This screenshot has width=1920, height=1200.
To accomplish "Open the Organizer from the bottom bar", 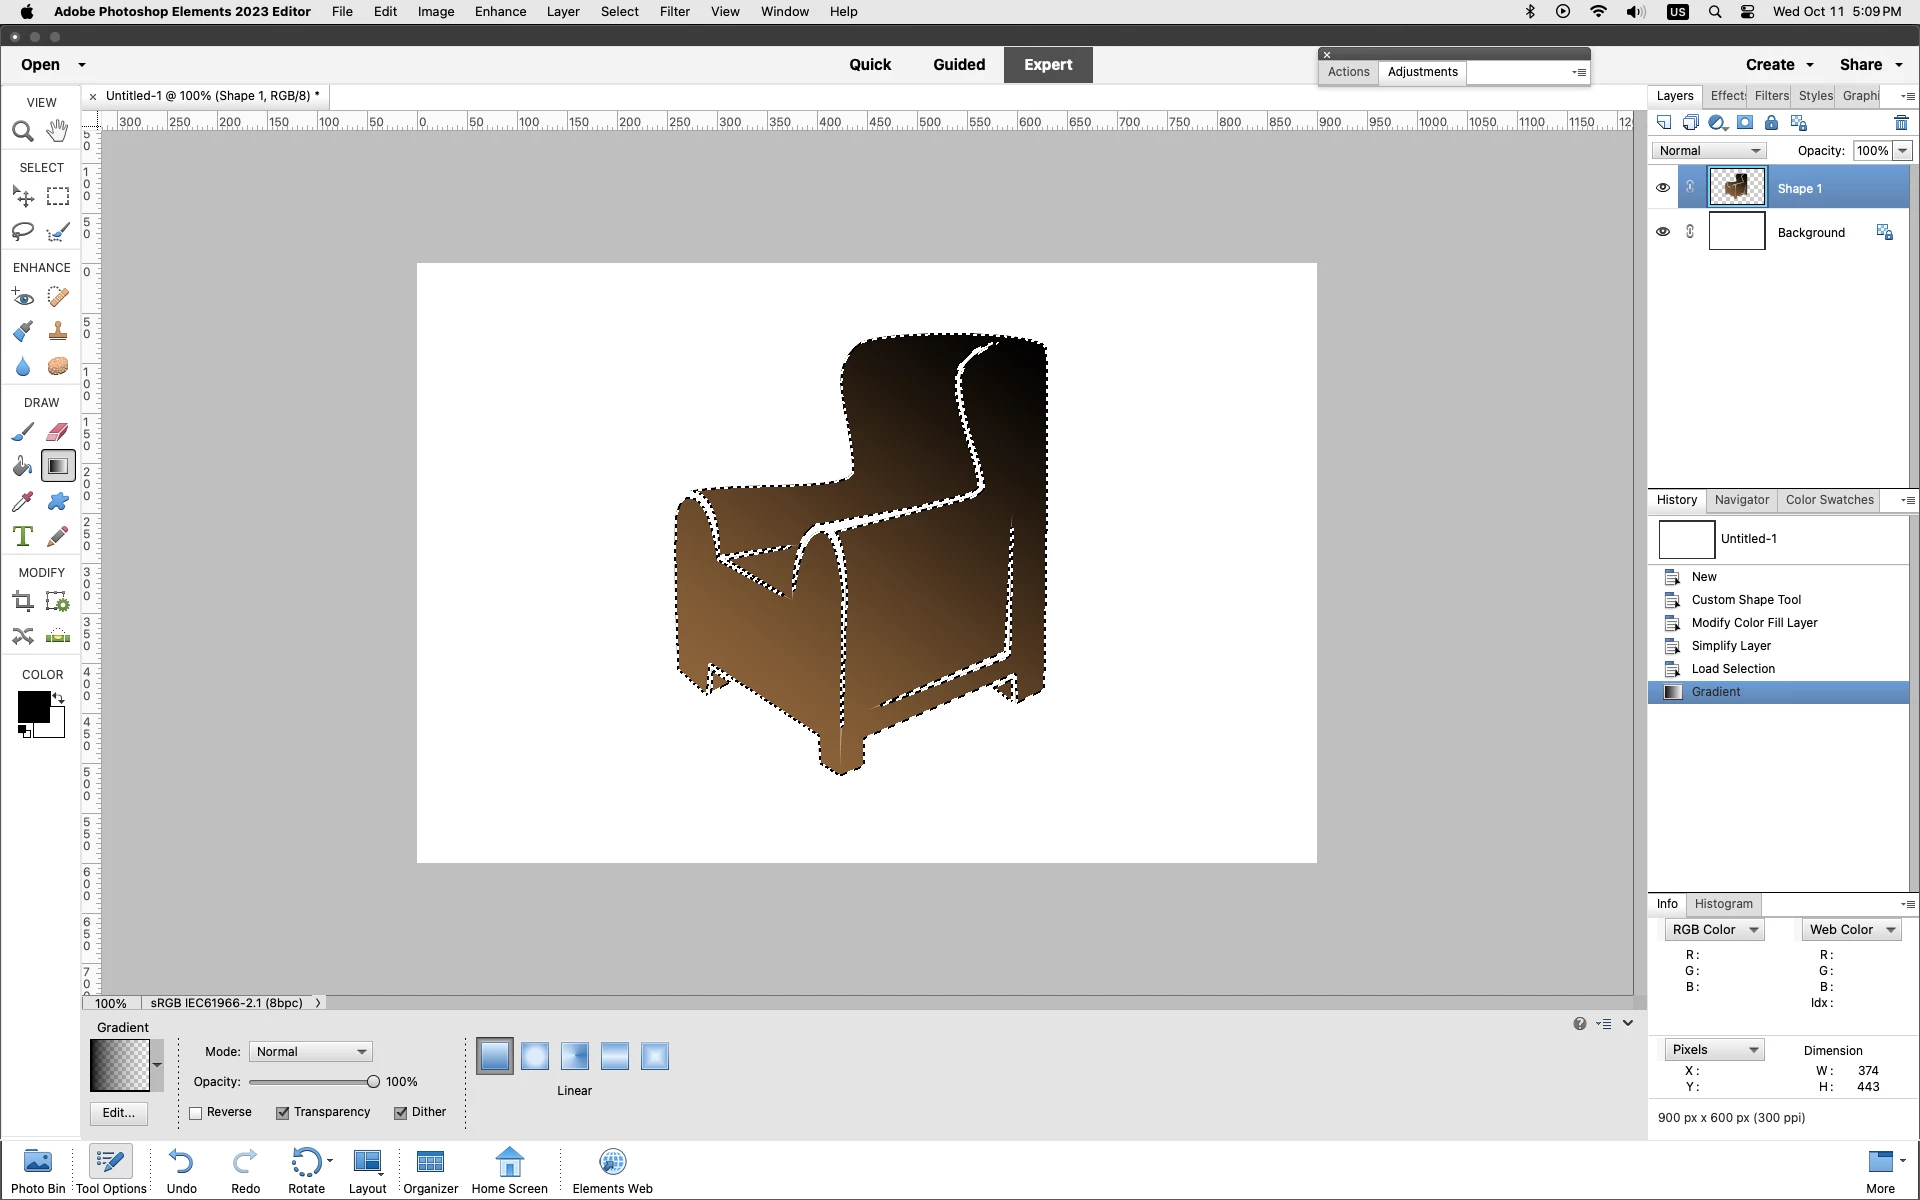I will click(x=430, y=1170).
